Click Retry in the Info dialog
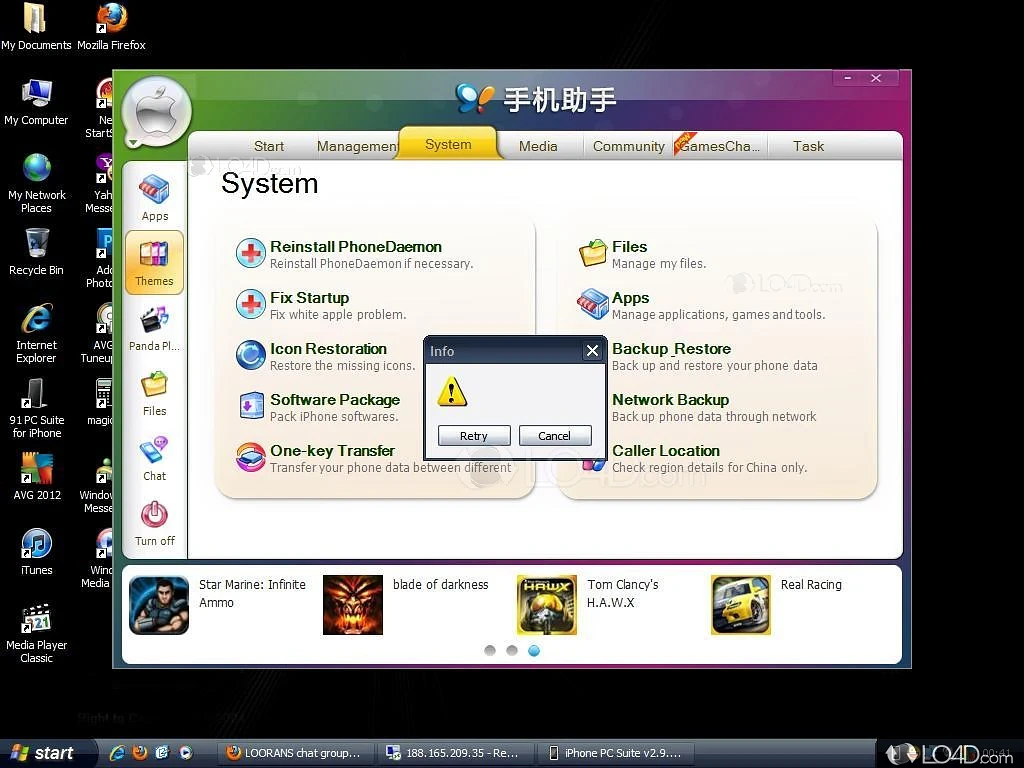 tap(474, 436)
